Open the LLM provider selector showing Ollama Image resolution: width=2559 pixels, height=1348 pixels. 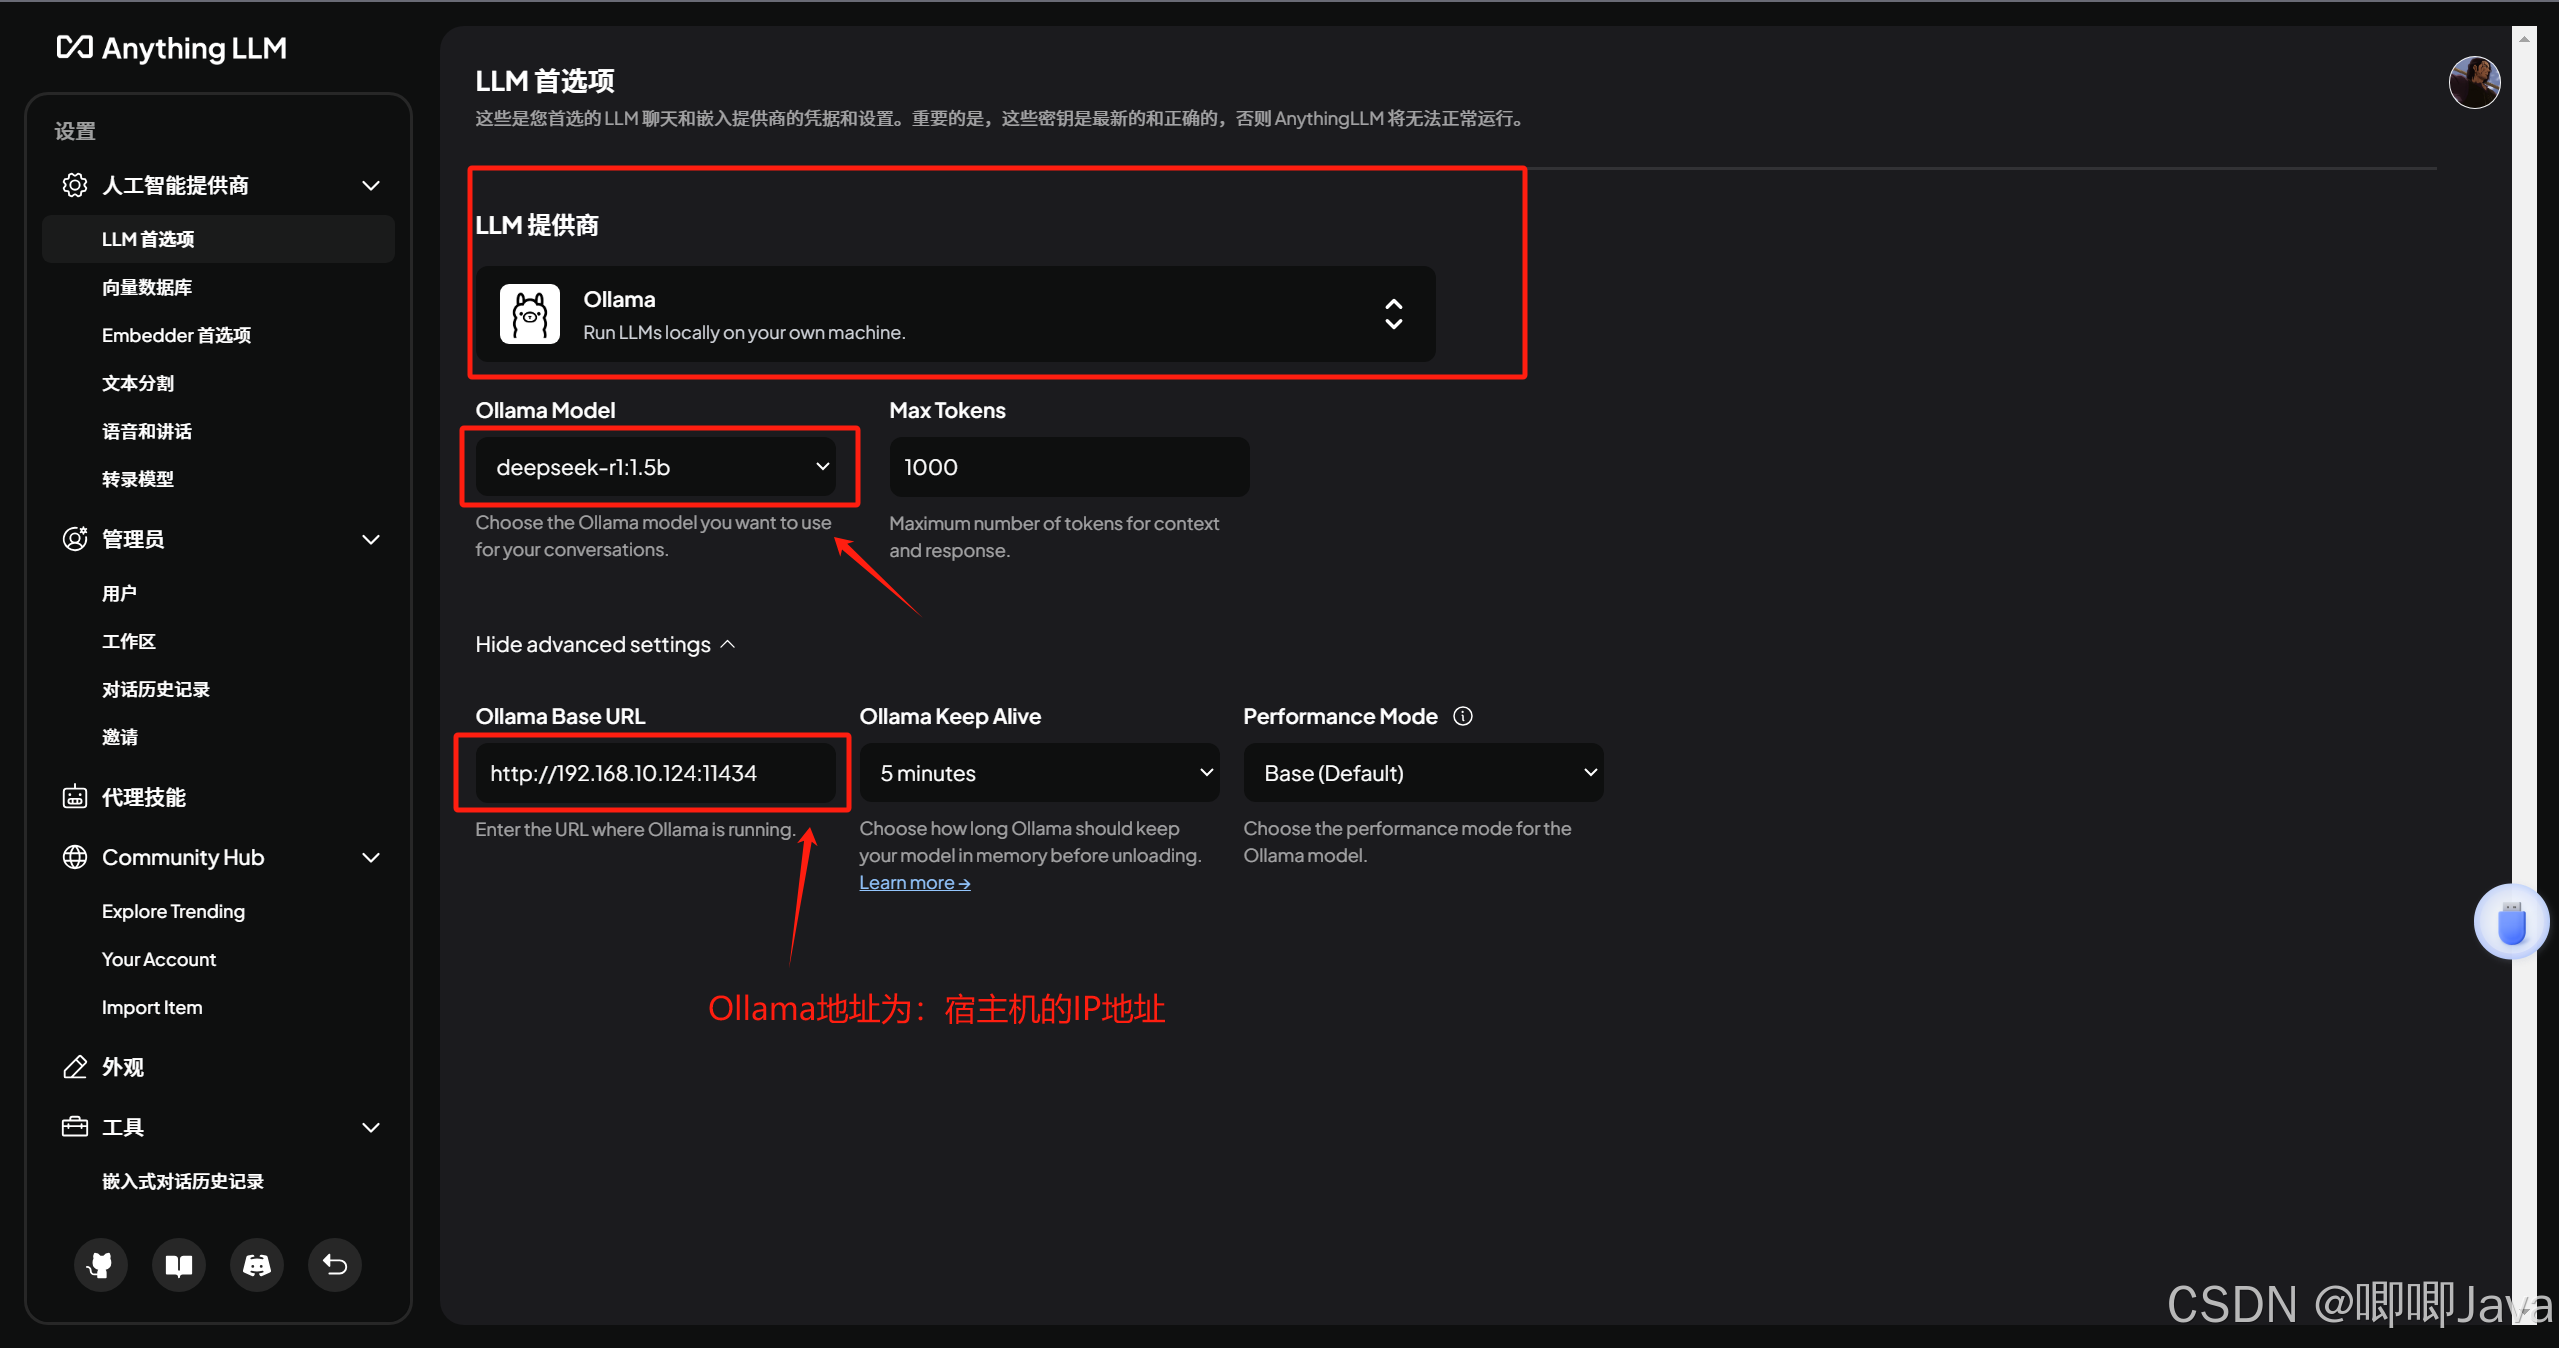[955, 314]
